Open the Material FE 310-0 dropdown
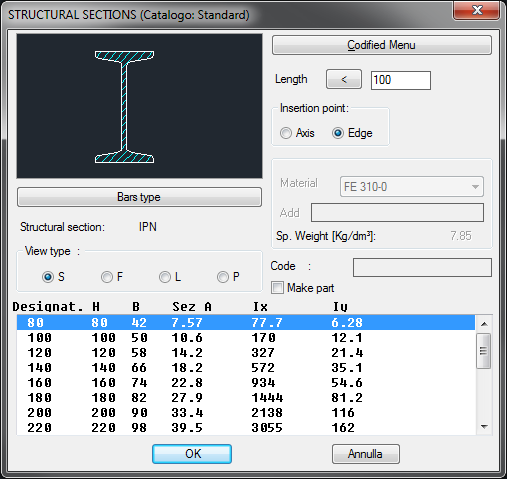This screenshot has width=507, height=479. click(x=412, y=187)
